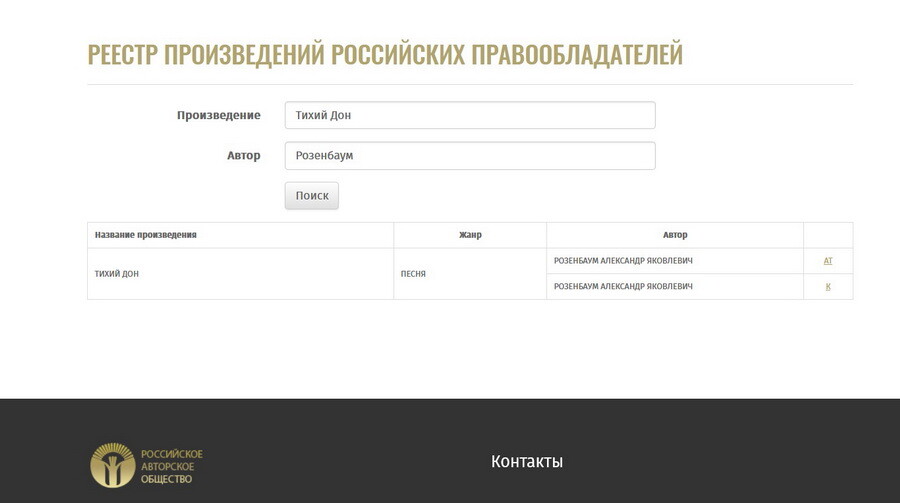Screen dimensions: 900x503
Task: Click the Автор column header in results table
Action: (x=675, y=235)
